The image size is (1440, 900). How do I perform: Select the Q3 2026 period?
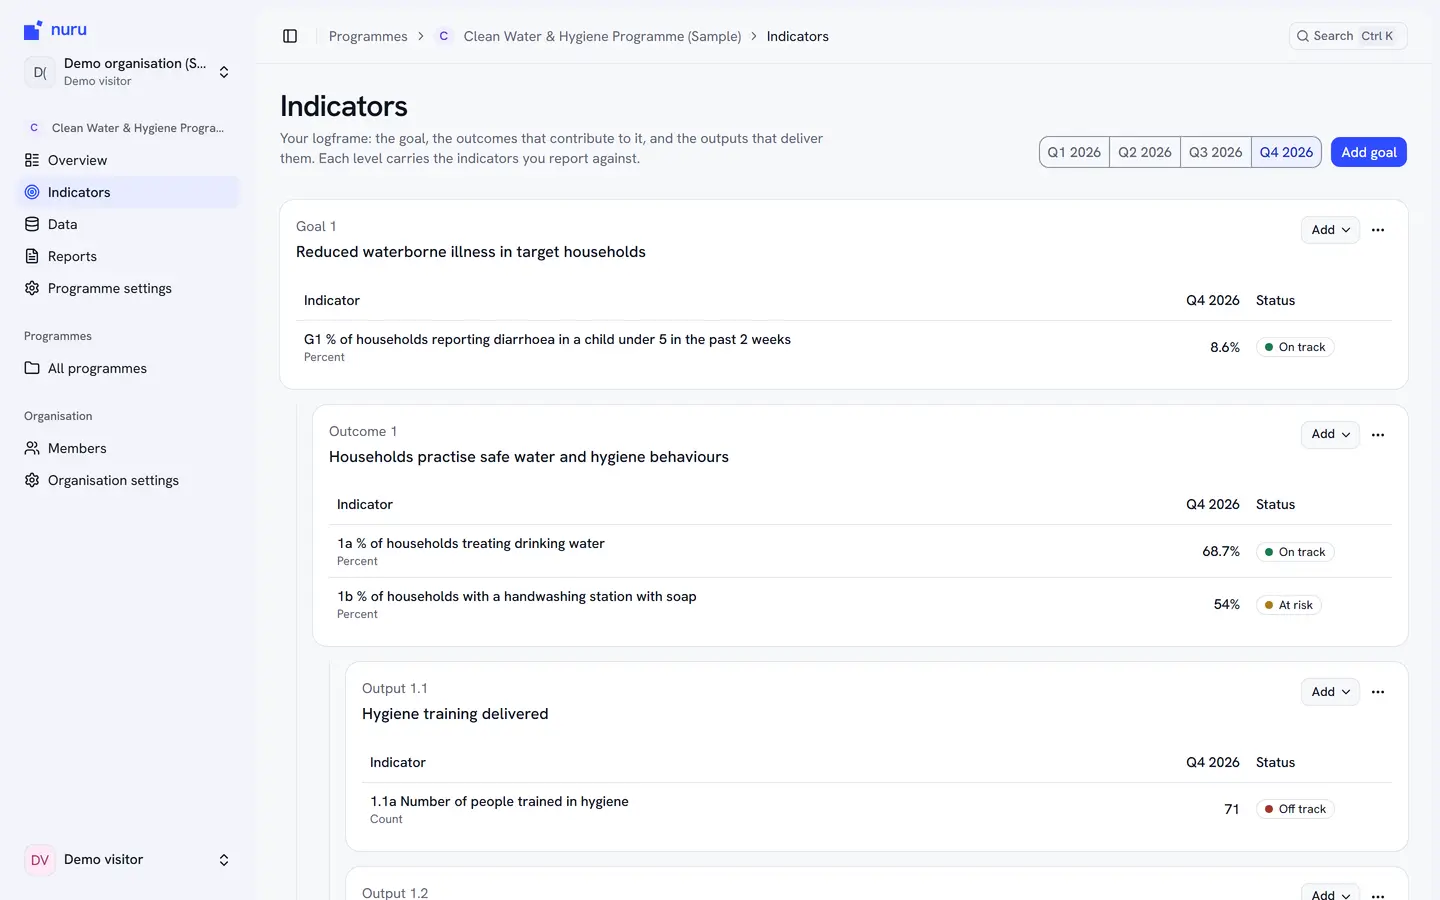(x=1216, y=152)
